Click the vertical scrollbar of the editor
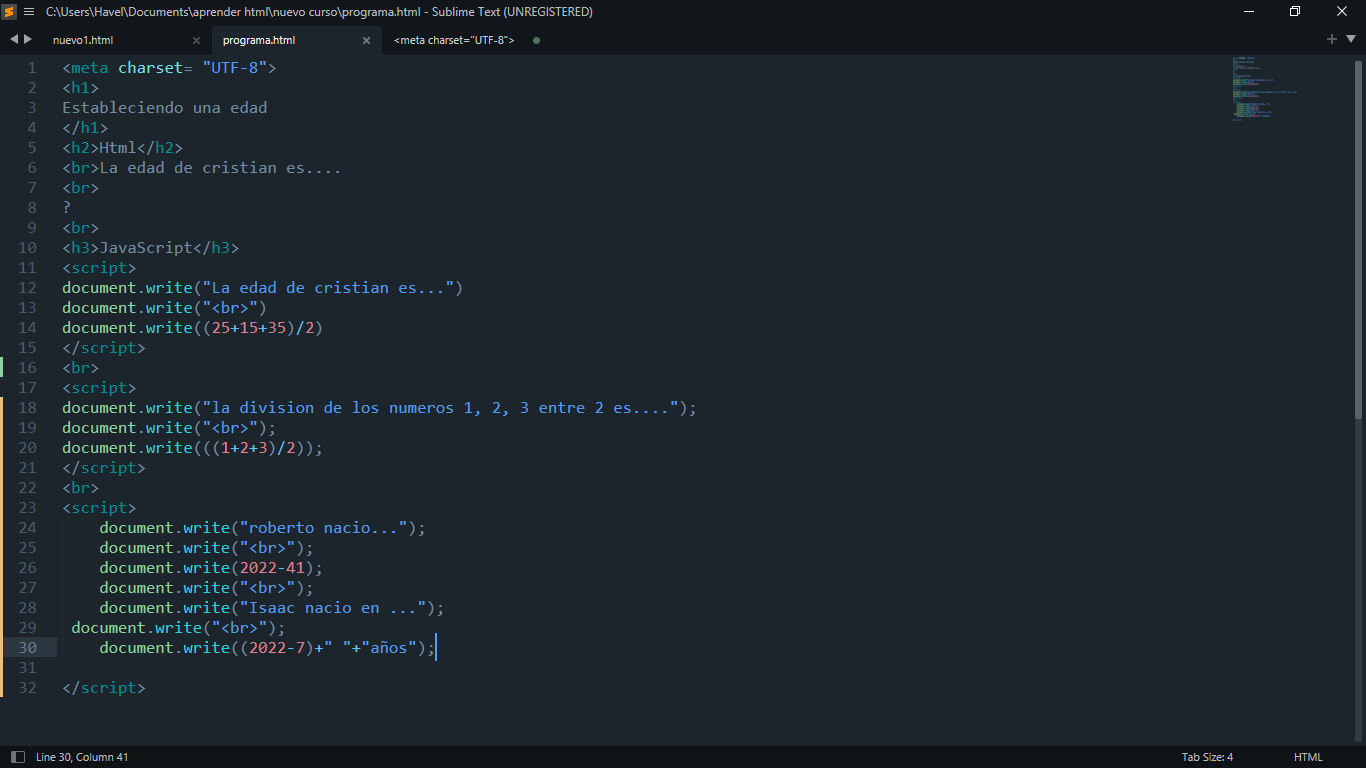This screenshot has height=768, width=1366. pyautogui.click(x=1358, y=238)
